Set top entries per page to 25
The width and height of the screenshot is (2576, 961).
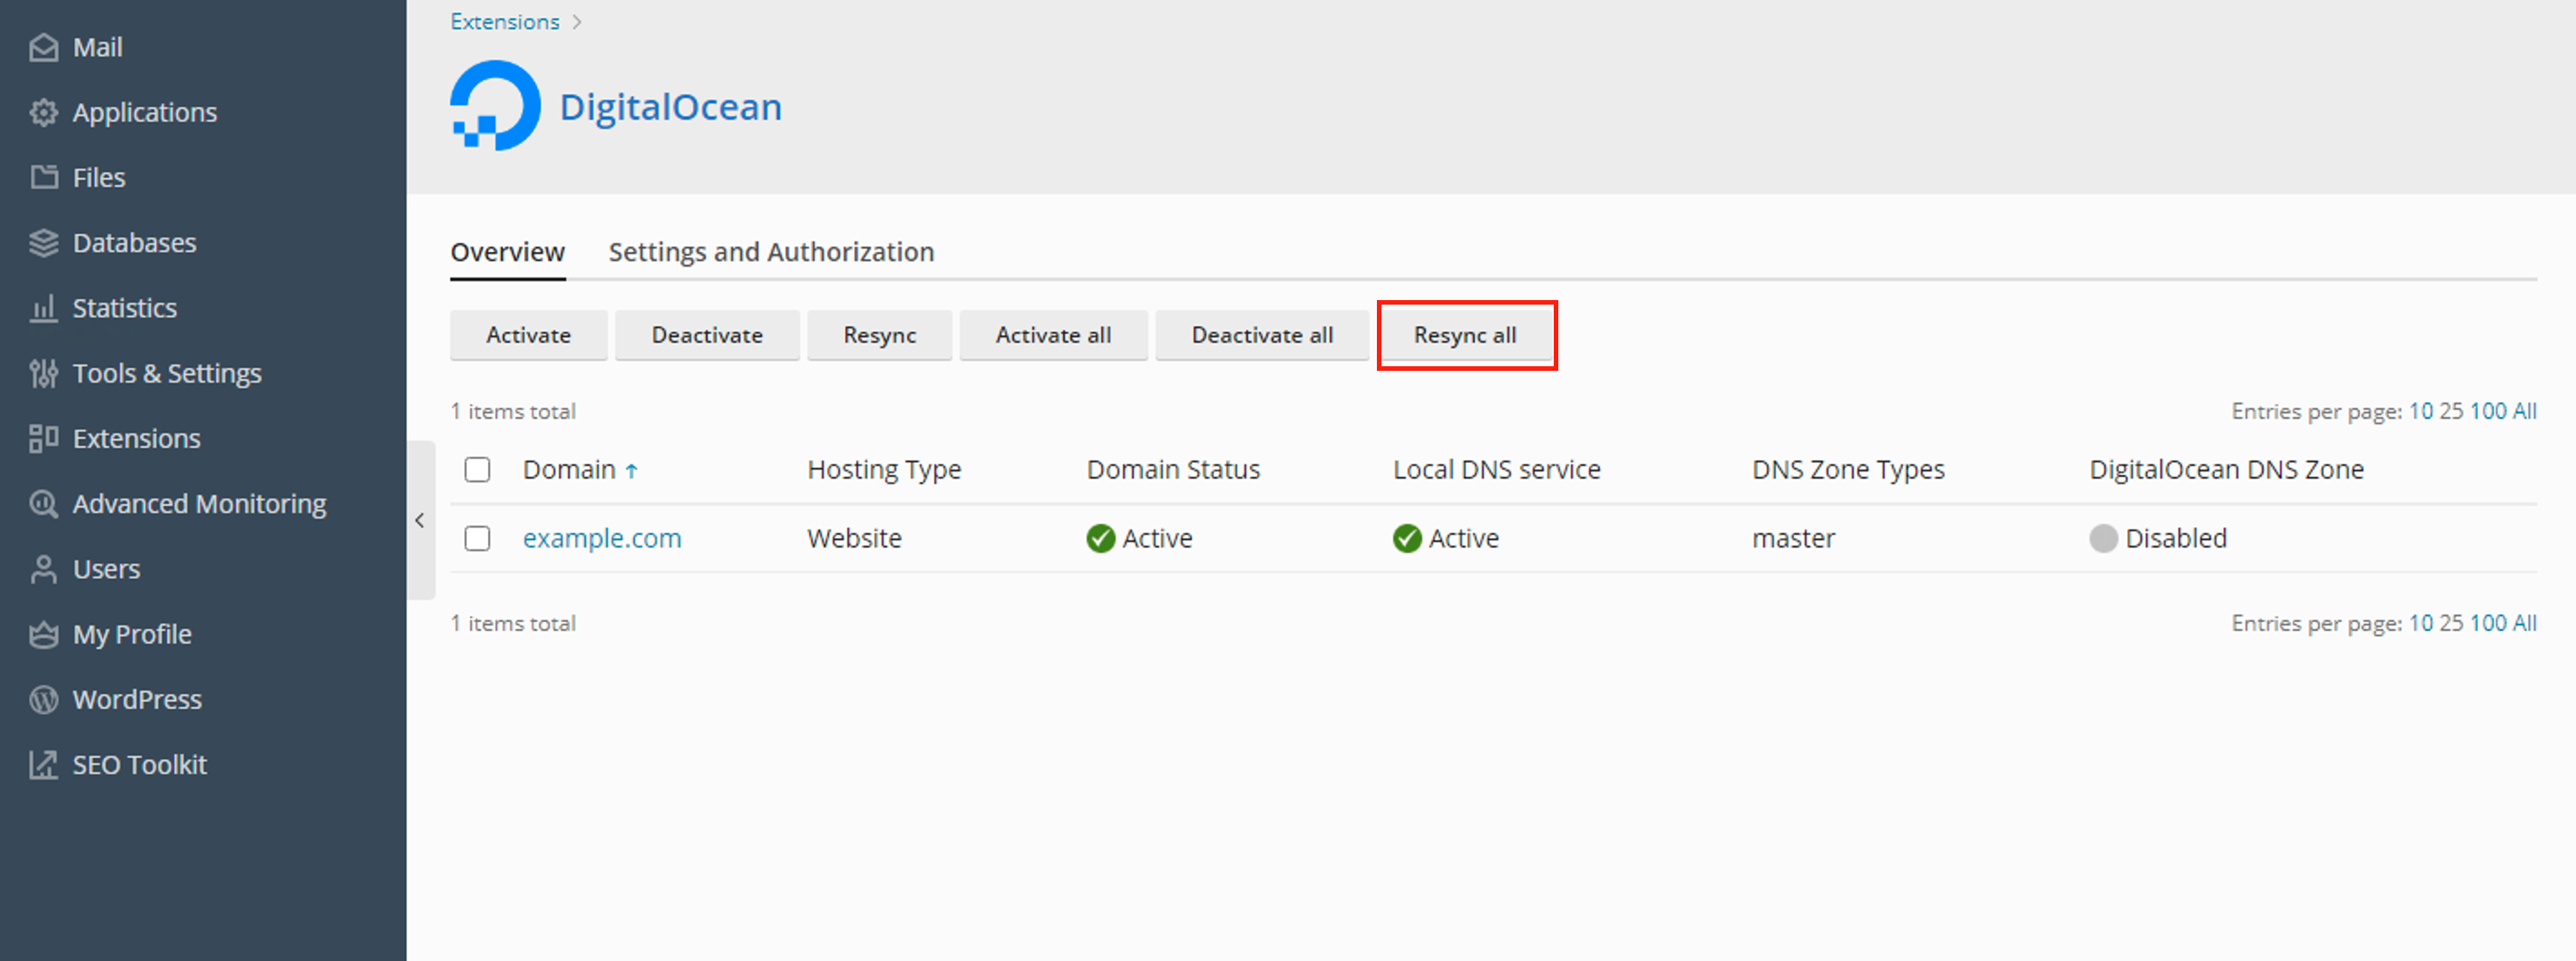point(2450,411)
